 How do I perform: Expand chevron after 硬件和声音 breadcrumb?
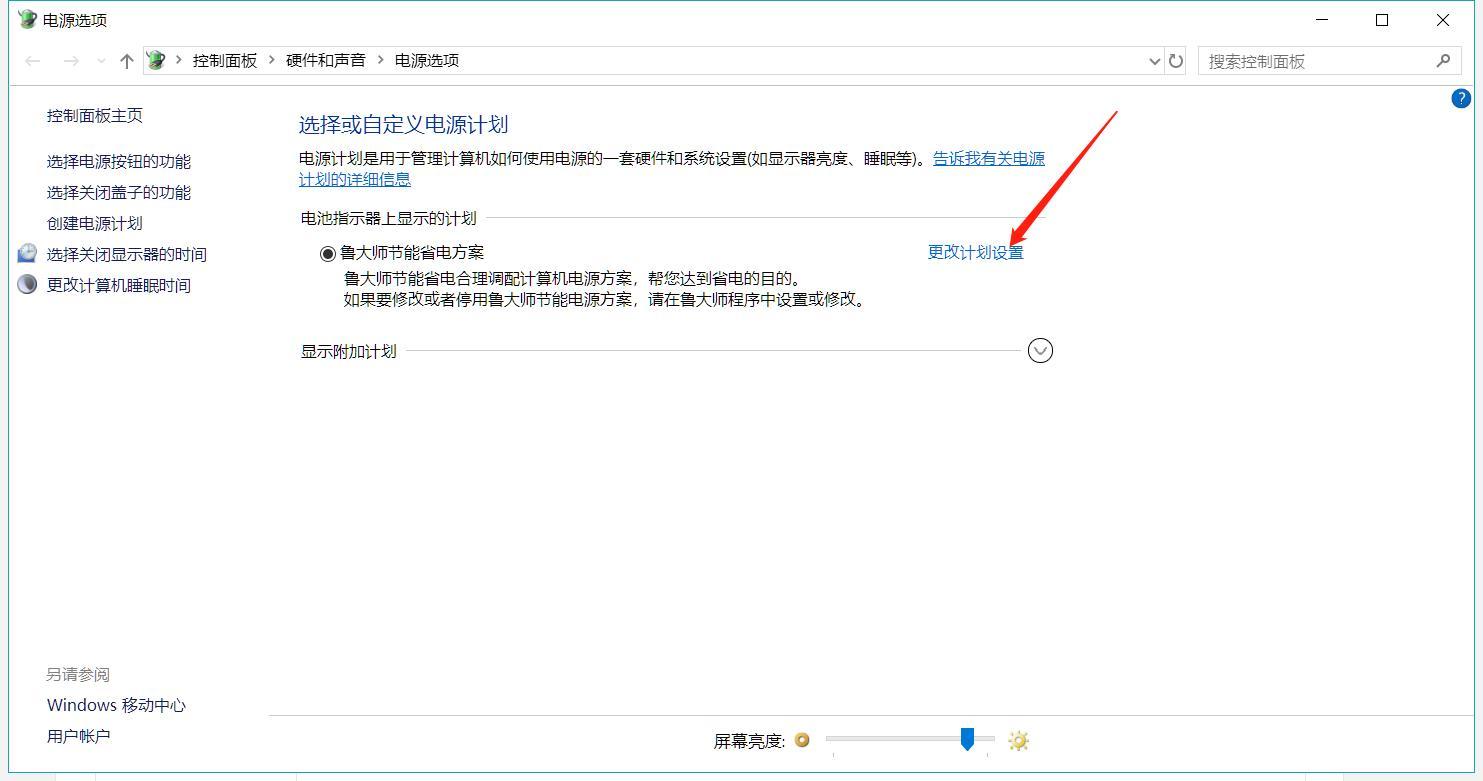pyautogui.click(x=380, y=60)
